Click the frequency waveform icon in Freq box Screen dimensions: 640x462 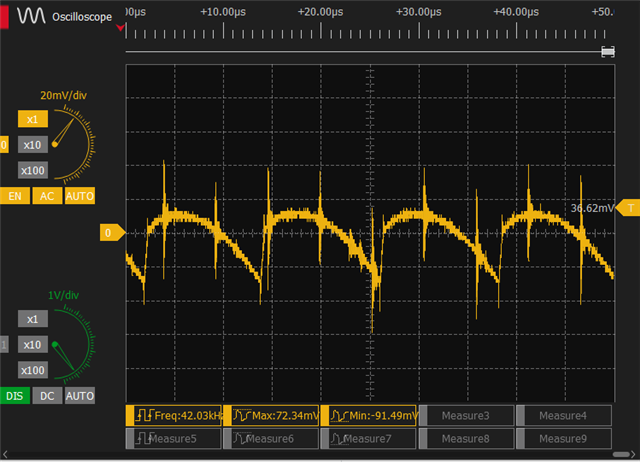click(x=145, y=415)
